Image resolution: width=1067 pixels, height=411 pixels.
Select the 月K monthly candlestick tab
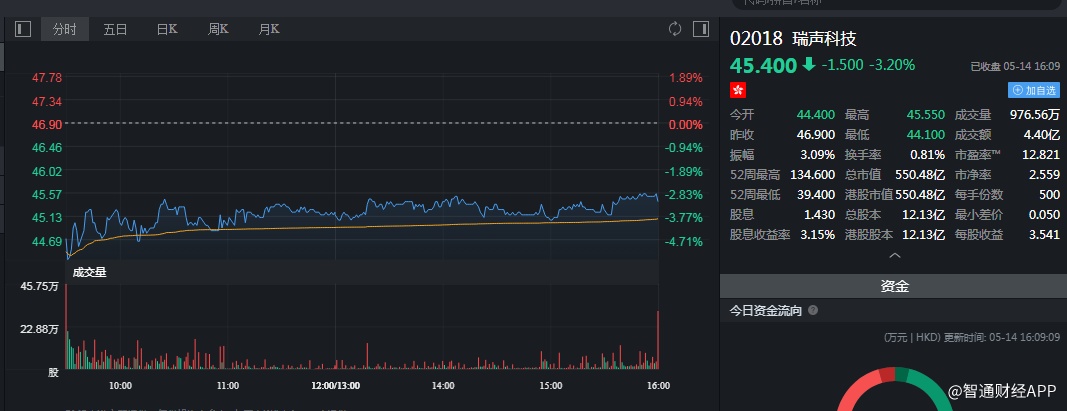click(269, 29)
